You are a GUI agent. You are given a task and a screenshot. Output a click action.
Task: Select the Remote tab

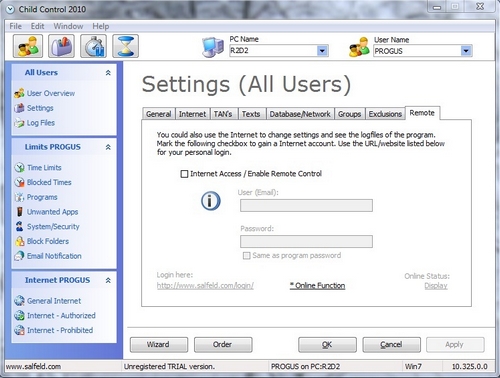point(422,113)
